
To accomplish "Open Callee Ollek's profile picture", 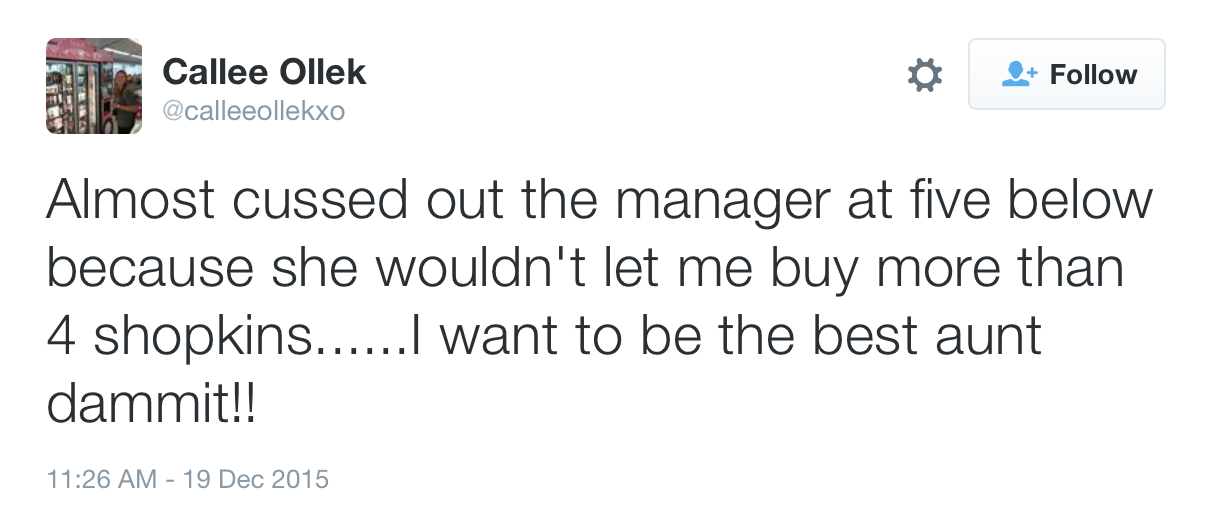I will pos(93,87).
